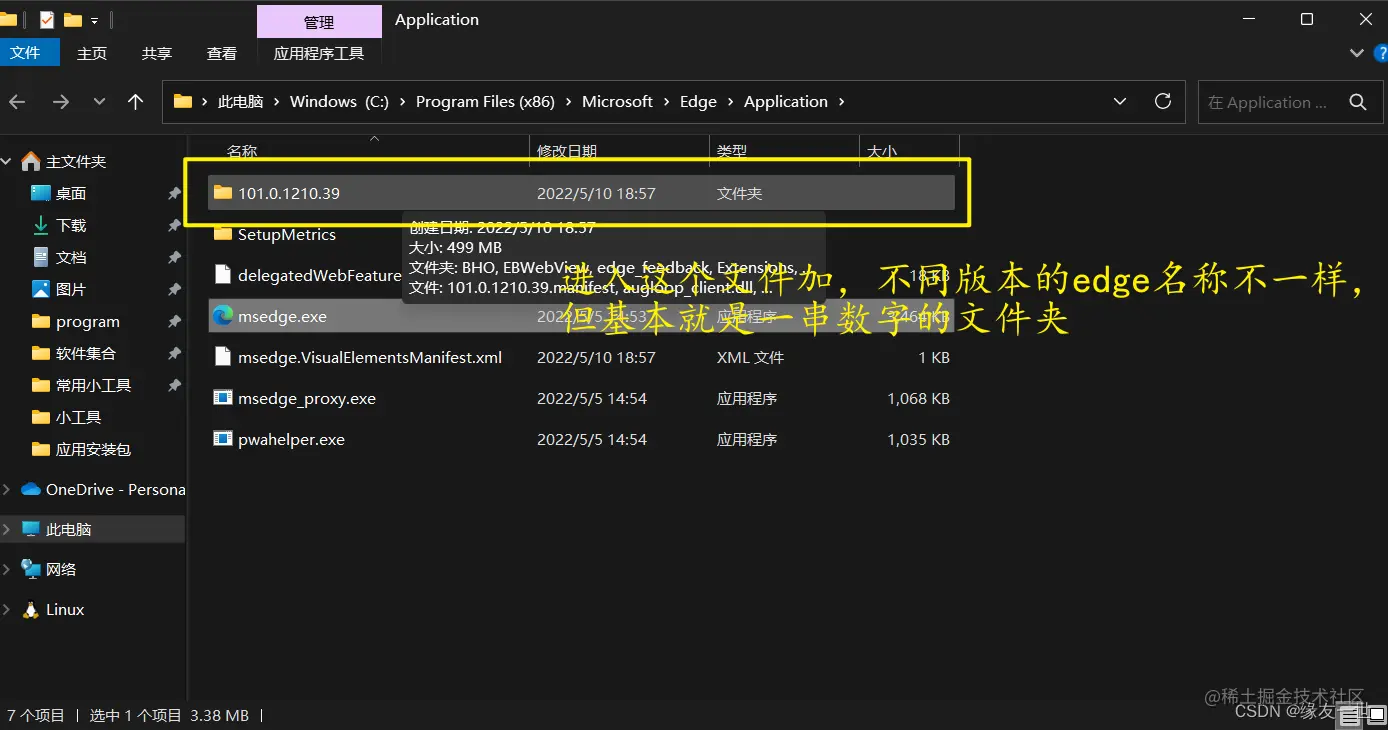Select the 101.0.1210.39 folder
1388x730 pixels.
point(581,193)
